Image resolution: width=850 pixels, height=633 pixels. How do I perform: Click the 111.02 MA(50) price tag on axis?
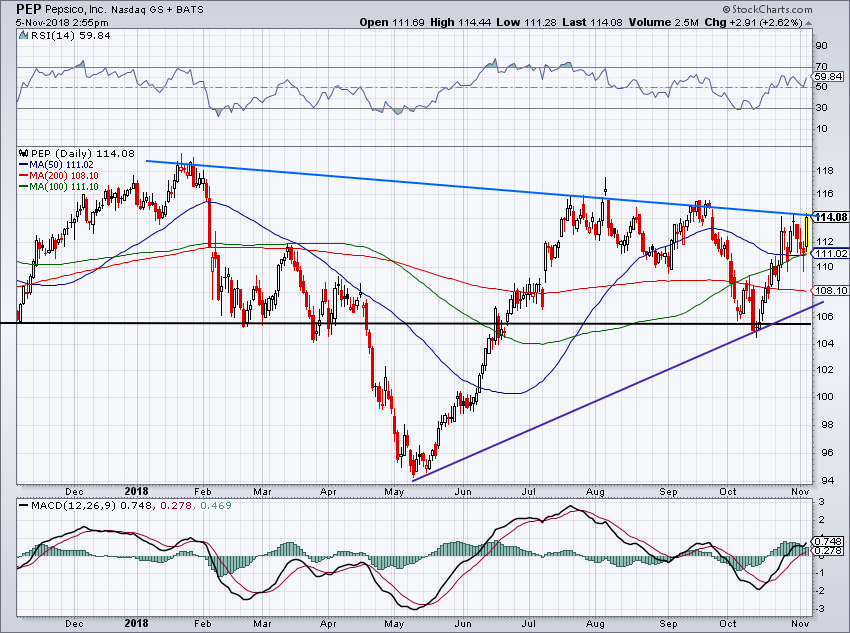(831, 254)
